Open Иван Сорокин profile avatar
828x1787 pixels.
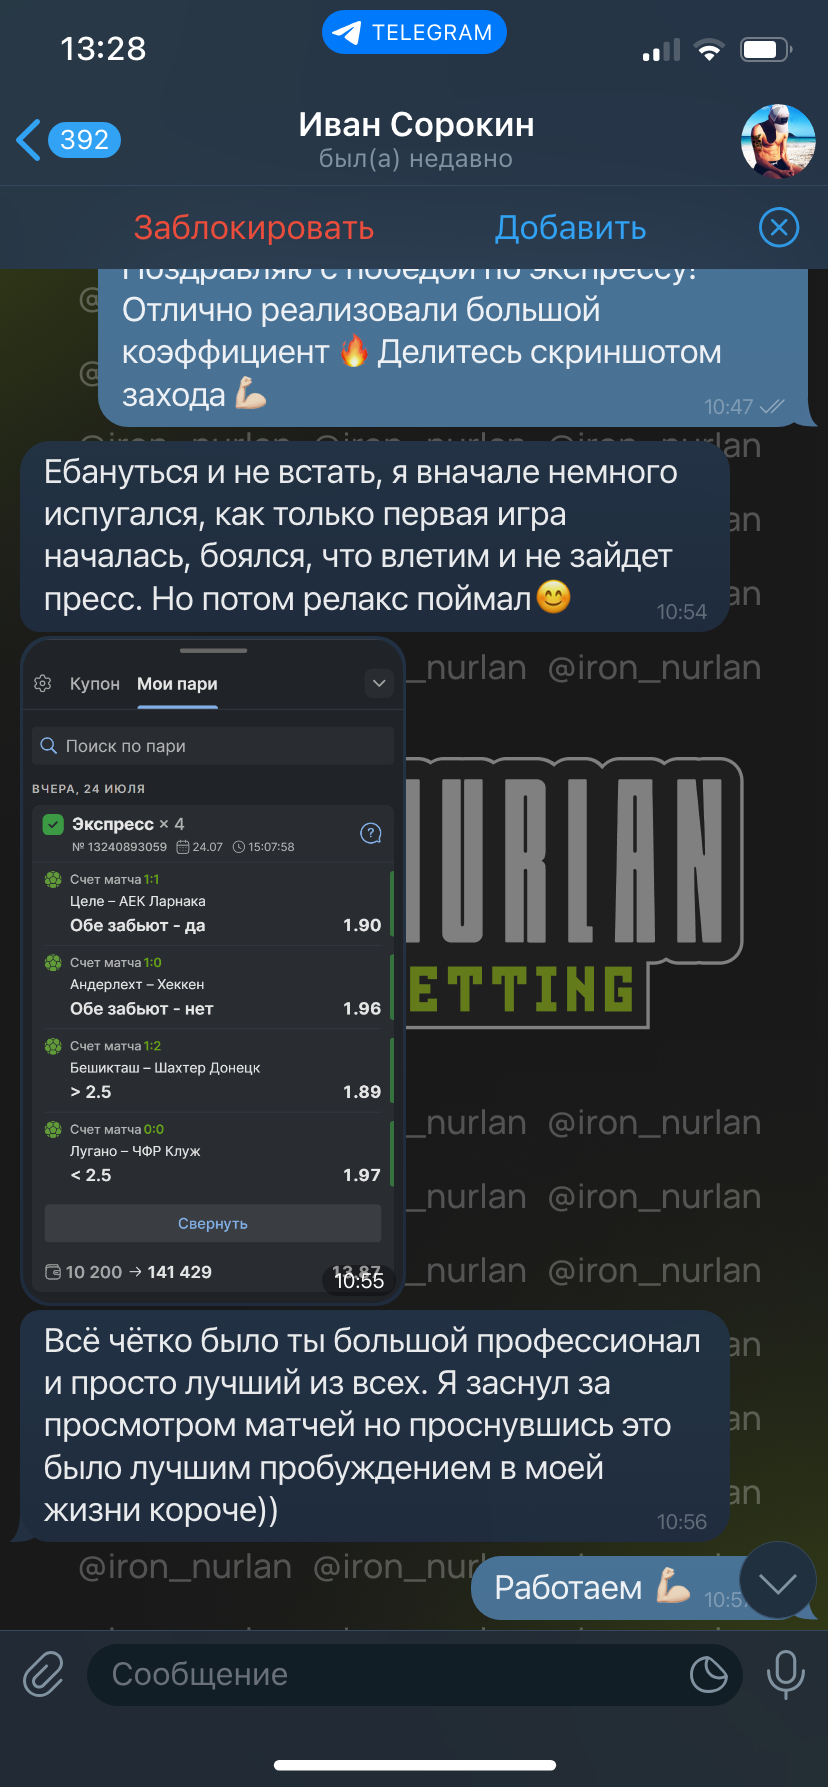[x=778, y=141]
